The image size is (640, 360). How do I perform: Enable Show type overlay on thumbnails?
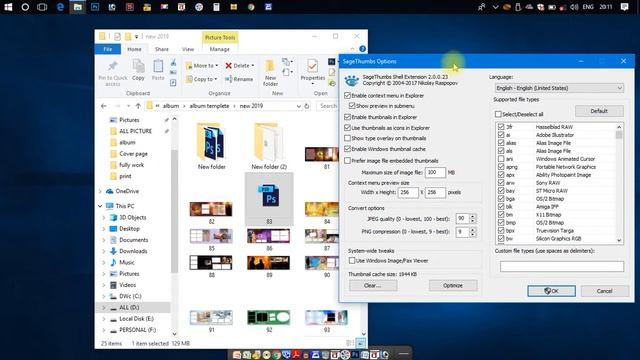click(347, 138)
